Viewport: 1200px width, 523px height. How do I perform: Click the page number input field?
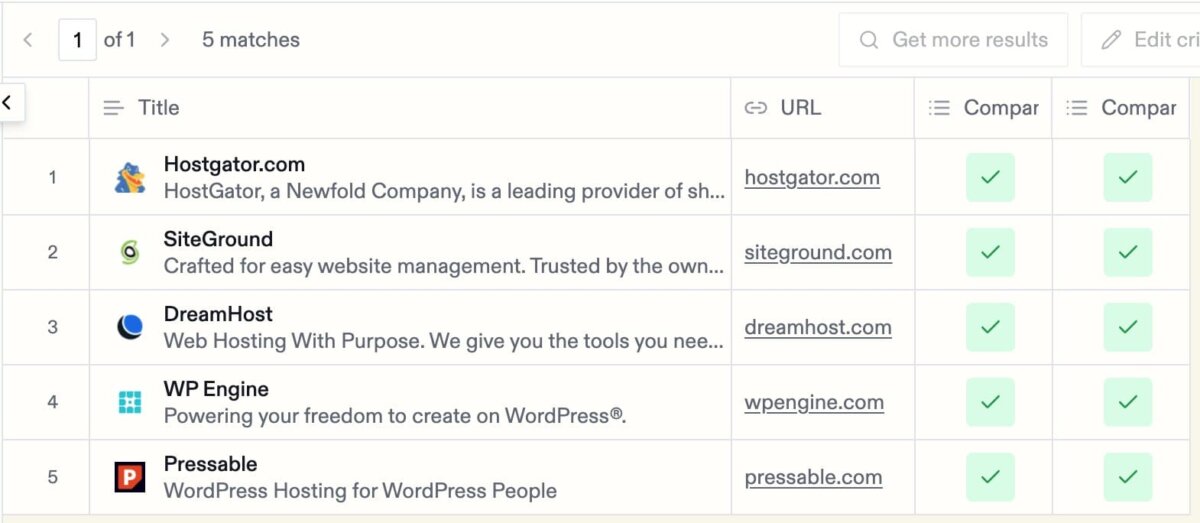(77, 40)
